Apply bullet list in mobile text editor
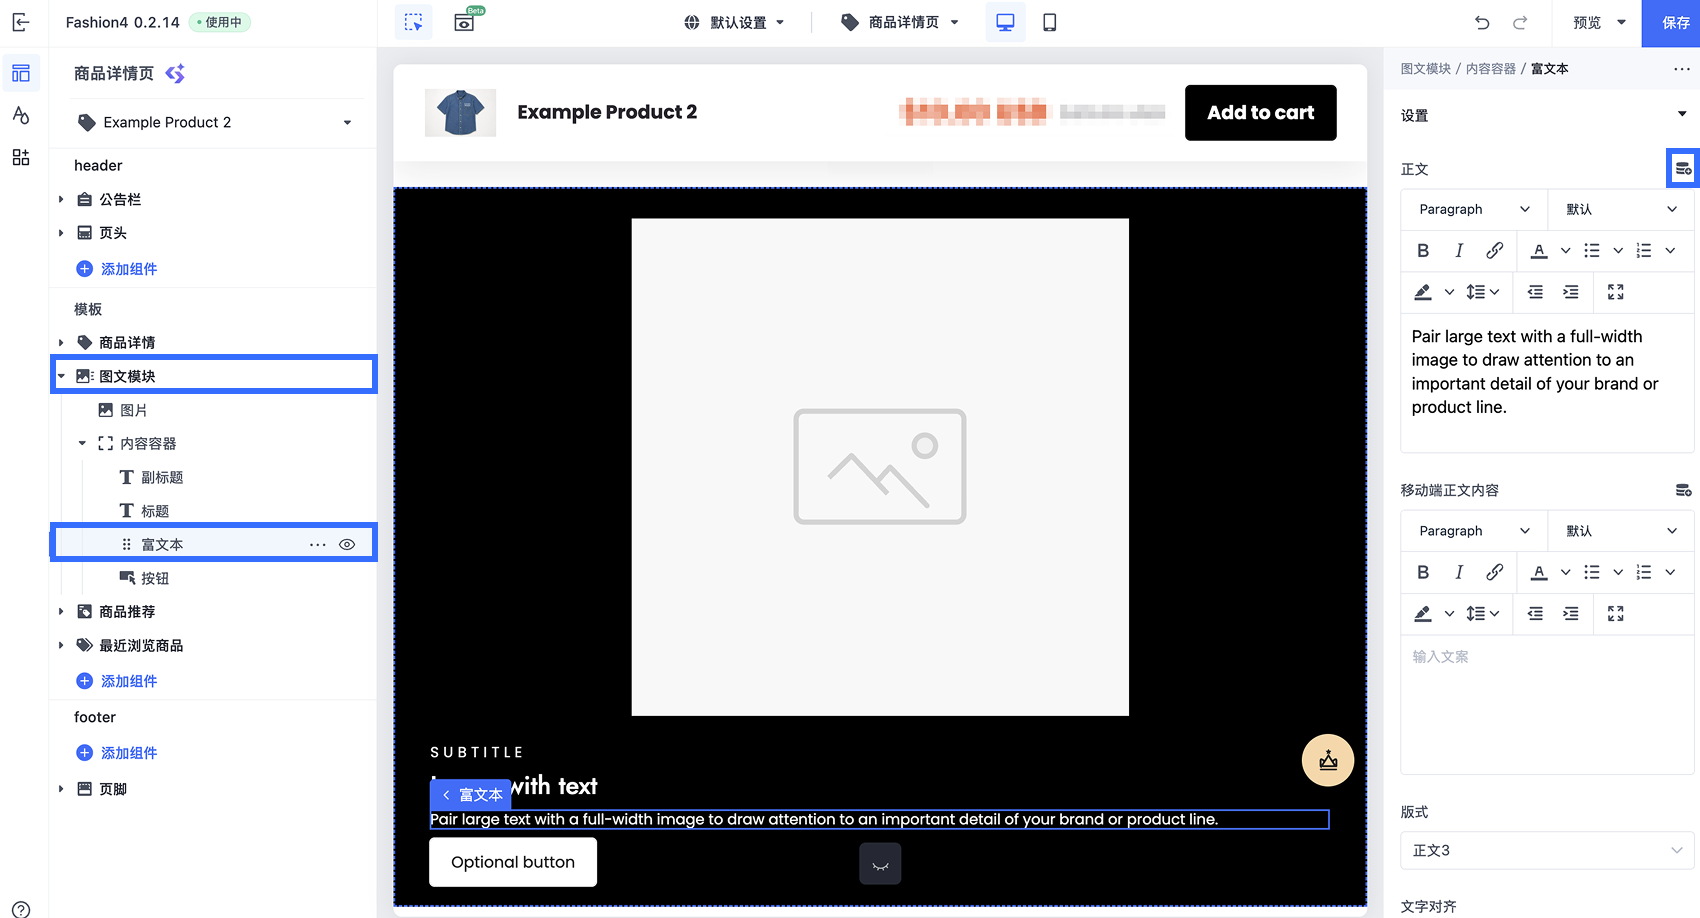Image resolution: width=1700 pixels, height=918 pixels. (1592, 572)
